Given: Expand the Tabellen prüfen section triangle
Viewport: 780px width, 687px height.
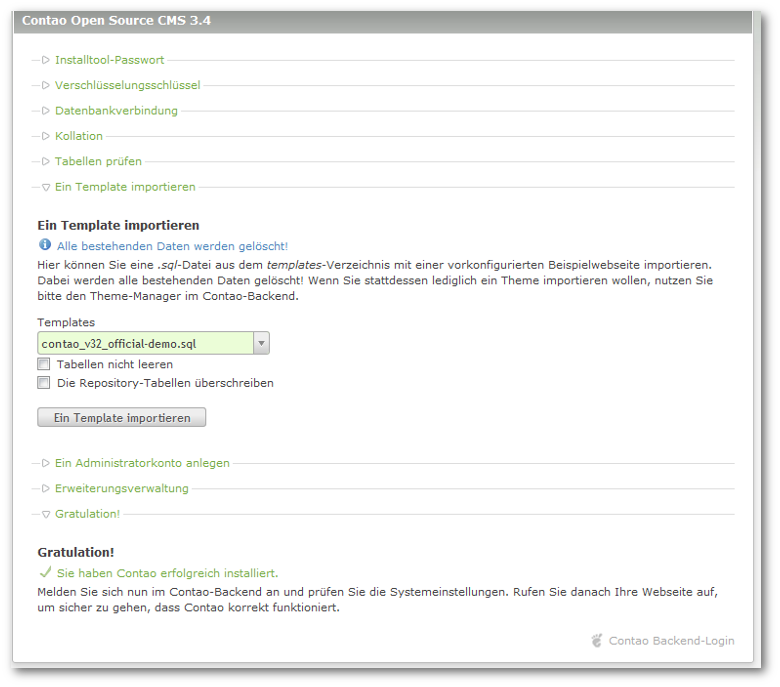Looking at the screenshot, I should [46, 162].
